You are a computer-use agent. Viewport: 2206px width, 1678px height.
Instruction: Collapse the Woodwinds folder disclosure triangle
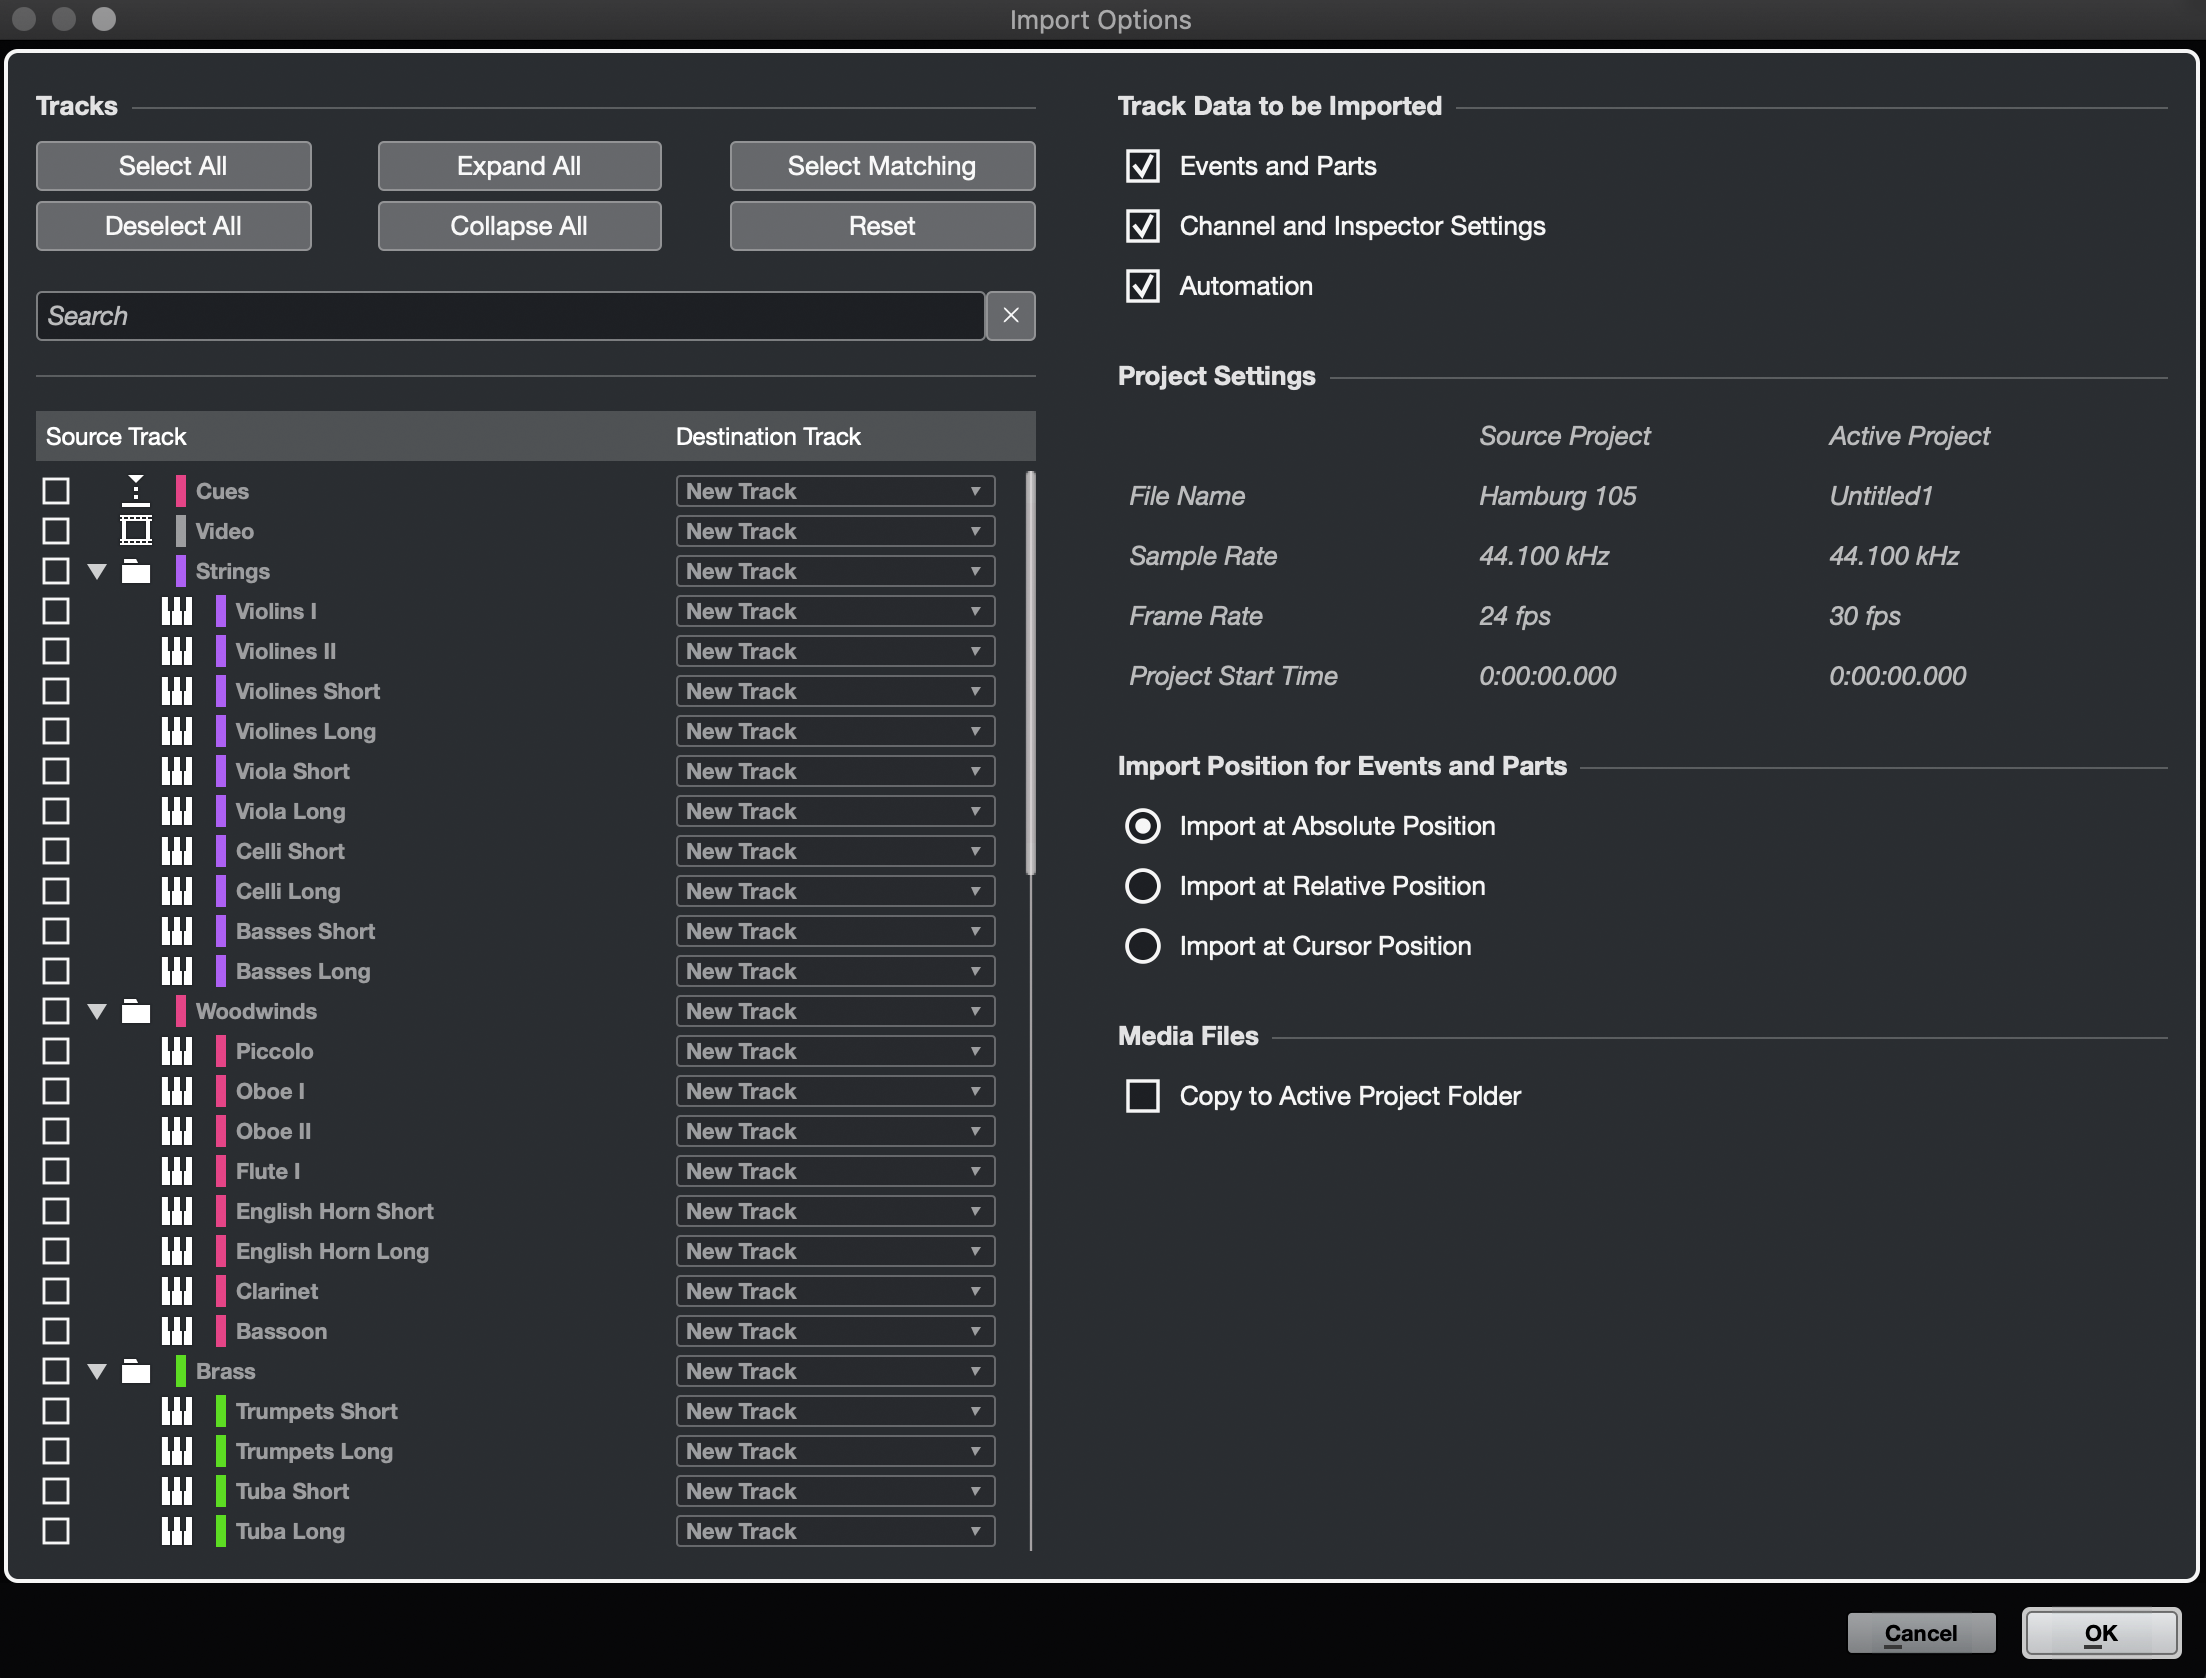click(x=96, y=1011)
